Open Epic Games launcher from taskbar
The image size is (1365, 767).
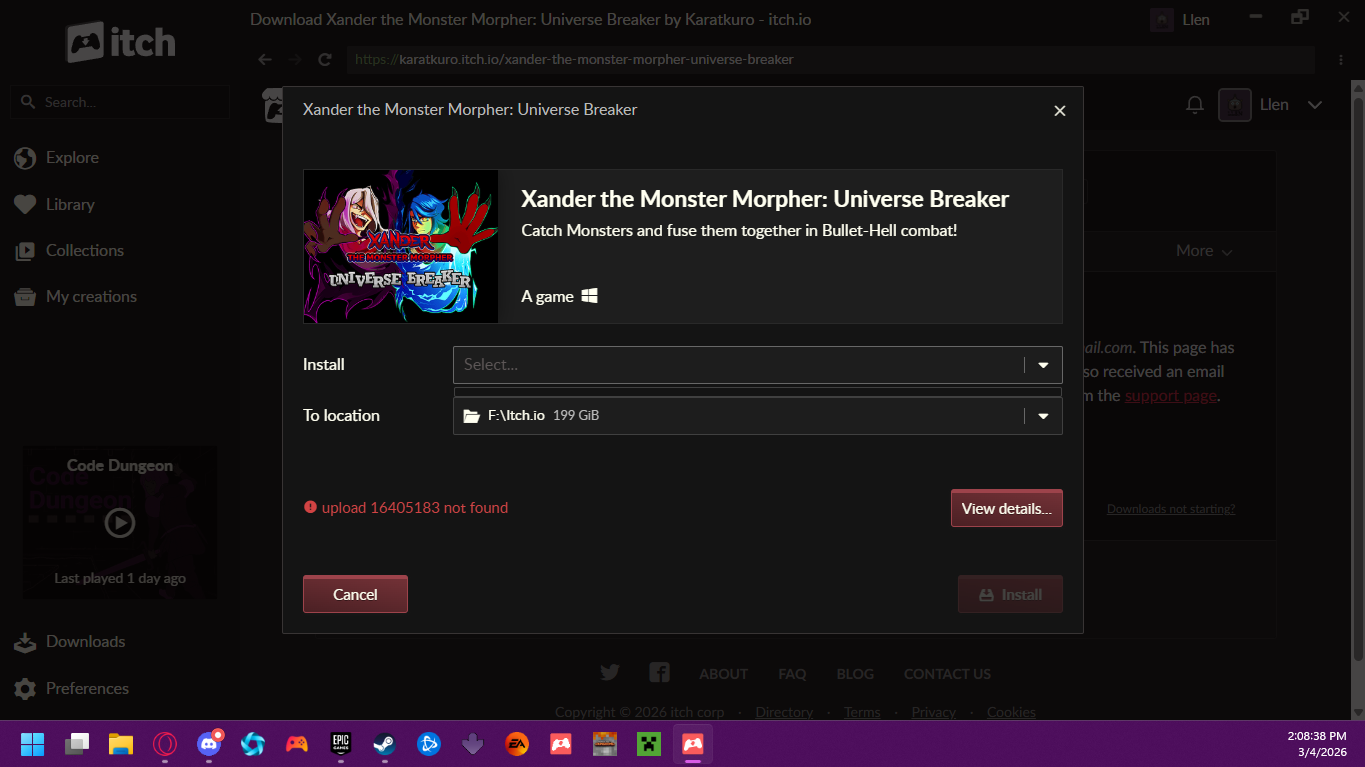click(x=341, y=744)
